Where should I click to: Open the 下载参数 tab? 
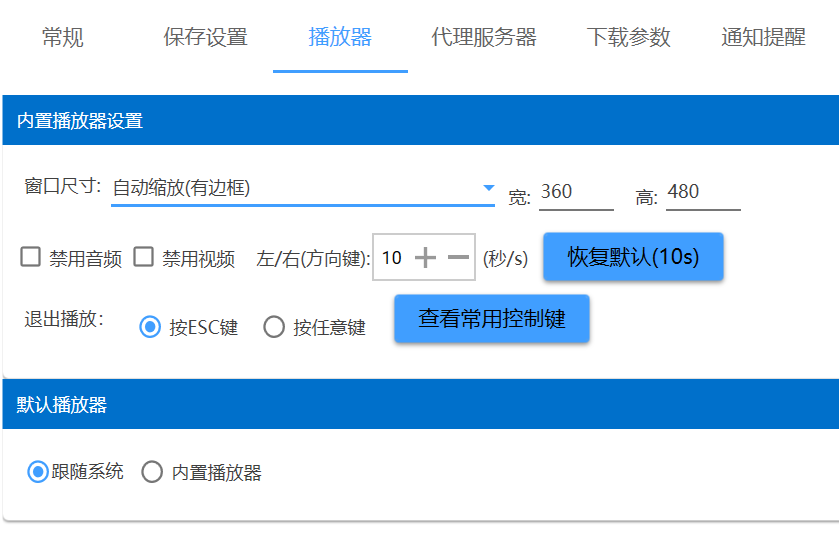coord(629,37)
